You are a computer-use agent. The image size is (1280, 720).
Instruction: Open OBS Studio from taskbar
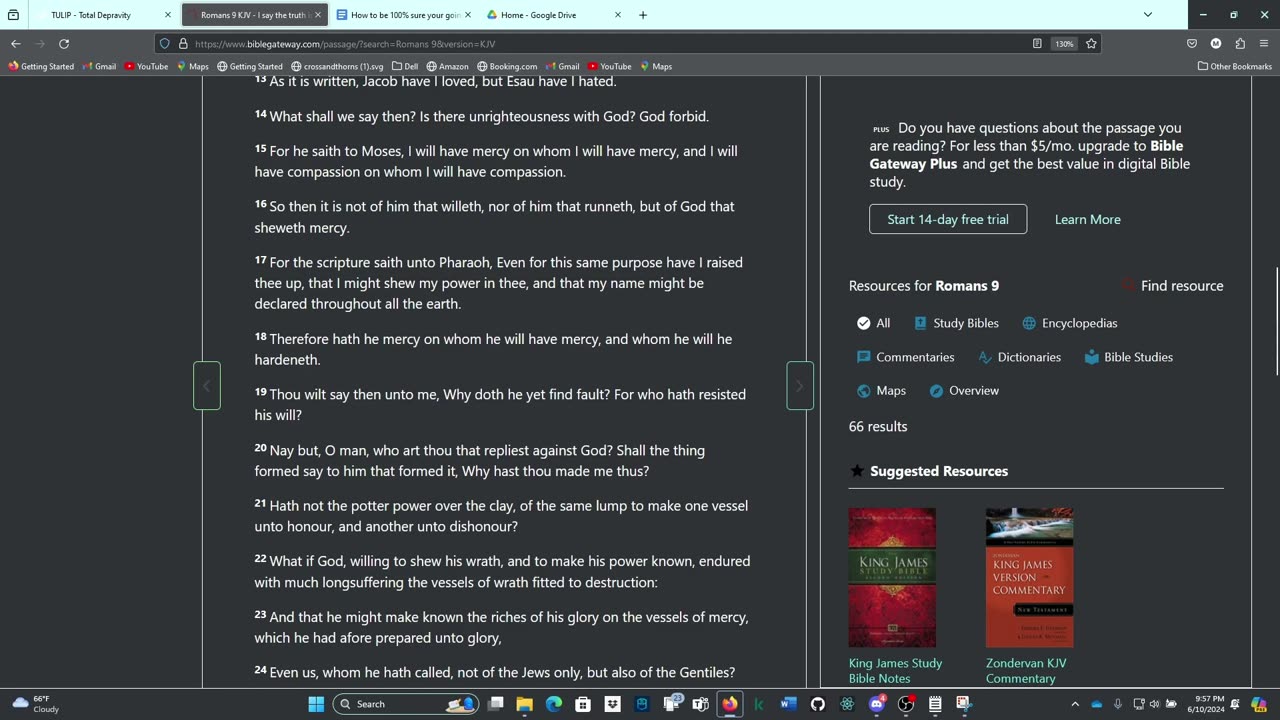906,704
